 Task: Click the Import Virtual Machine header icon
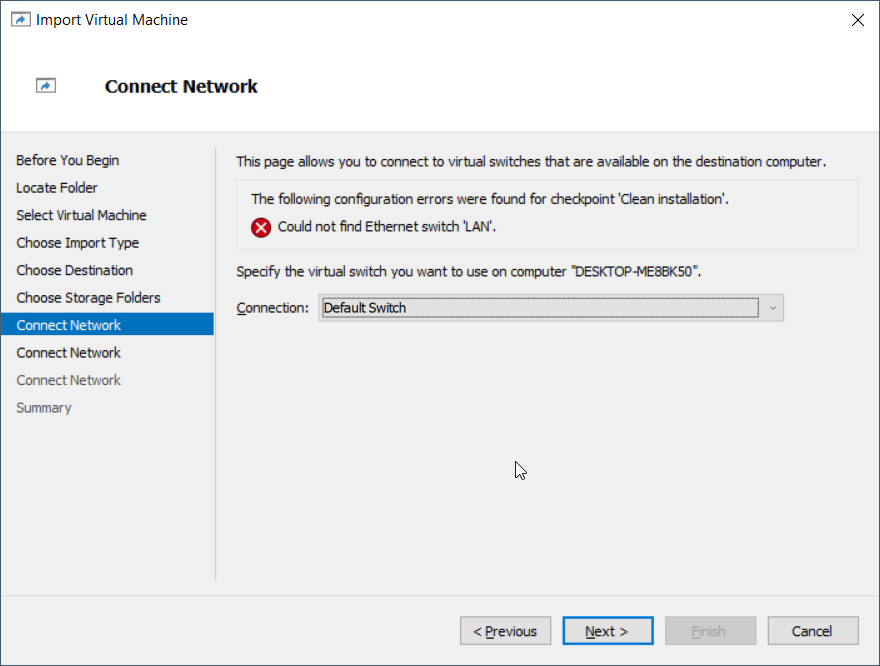(x=45, y=85)
